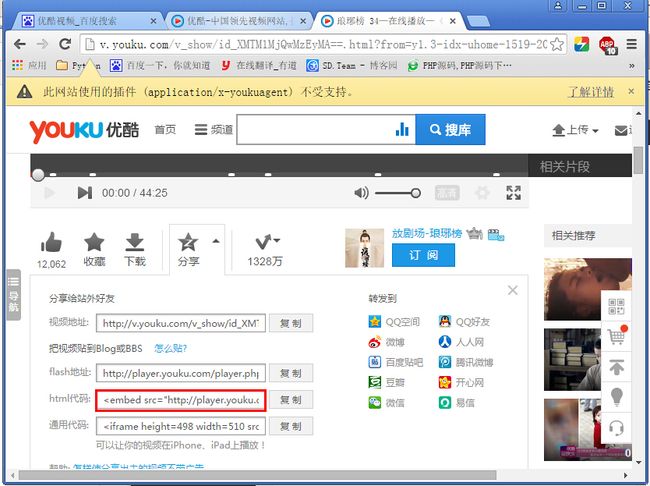Screen dimensions: 650x486
Task: Open the QR code floating sidebar icon
Action: 616,306
